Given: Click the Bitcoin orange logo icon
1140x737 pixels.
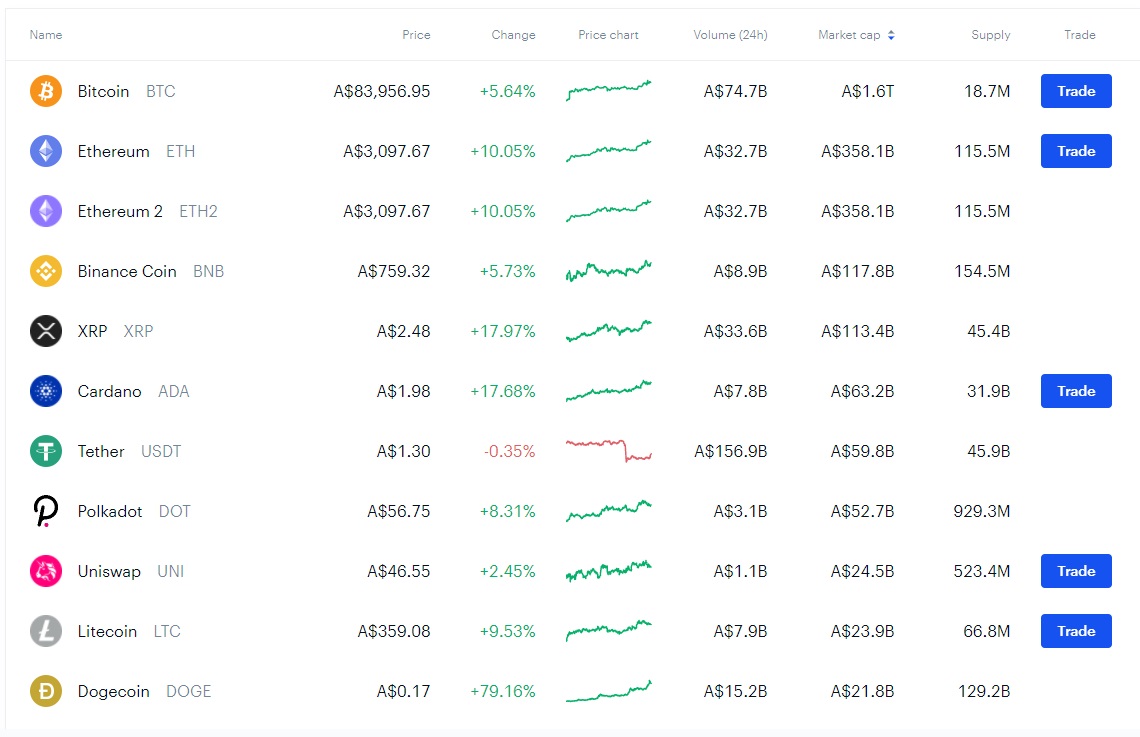Looking at the screenshot, I should (x=46, y=91).
